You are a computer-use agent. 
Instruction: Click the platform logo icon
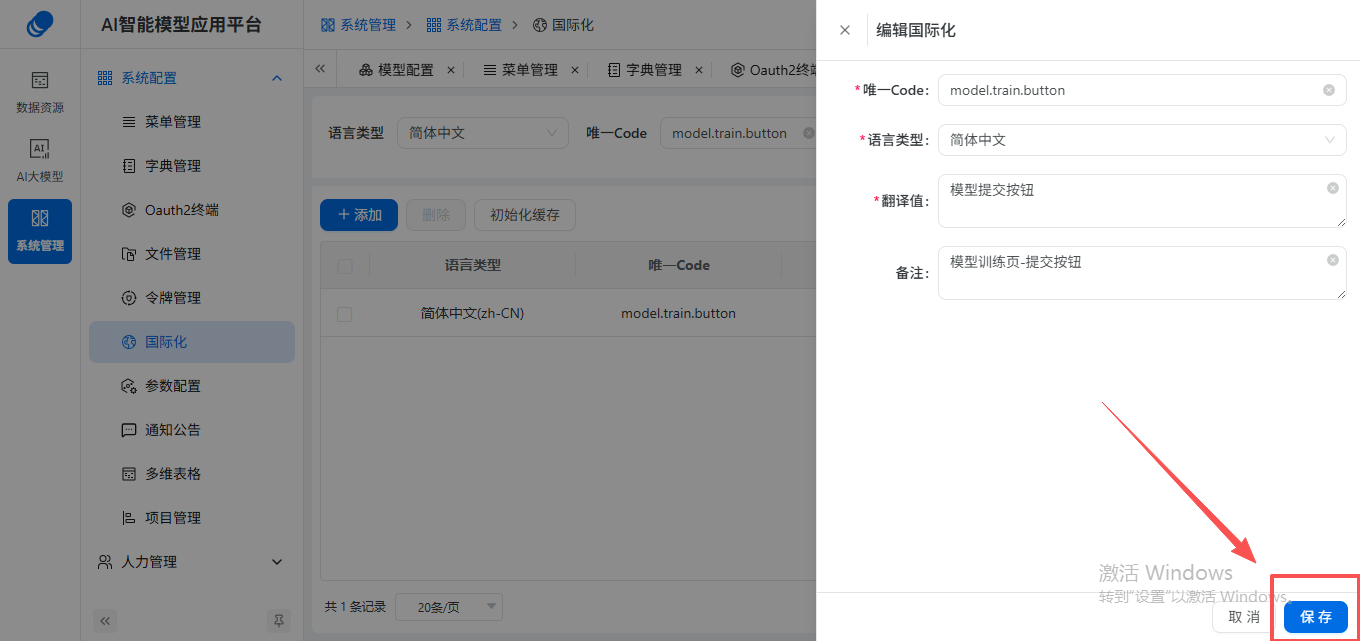(x=40, y=24)
